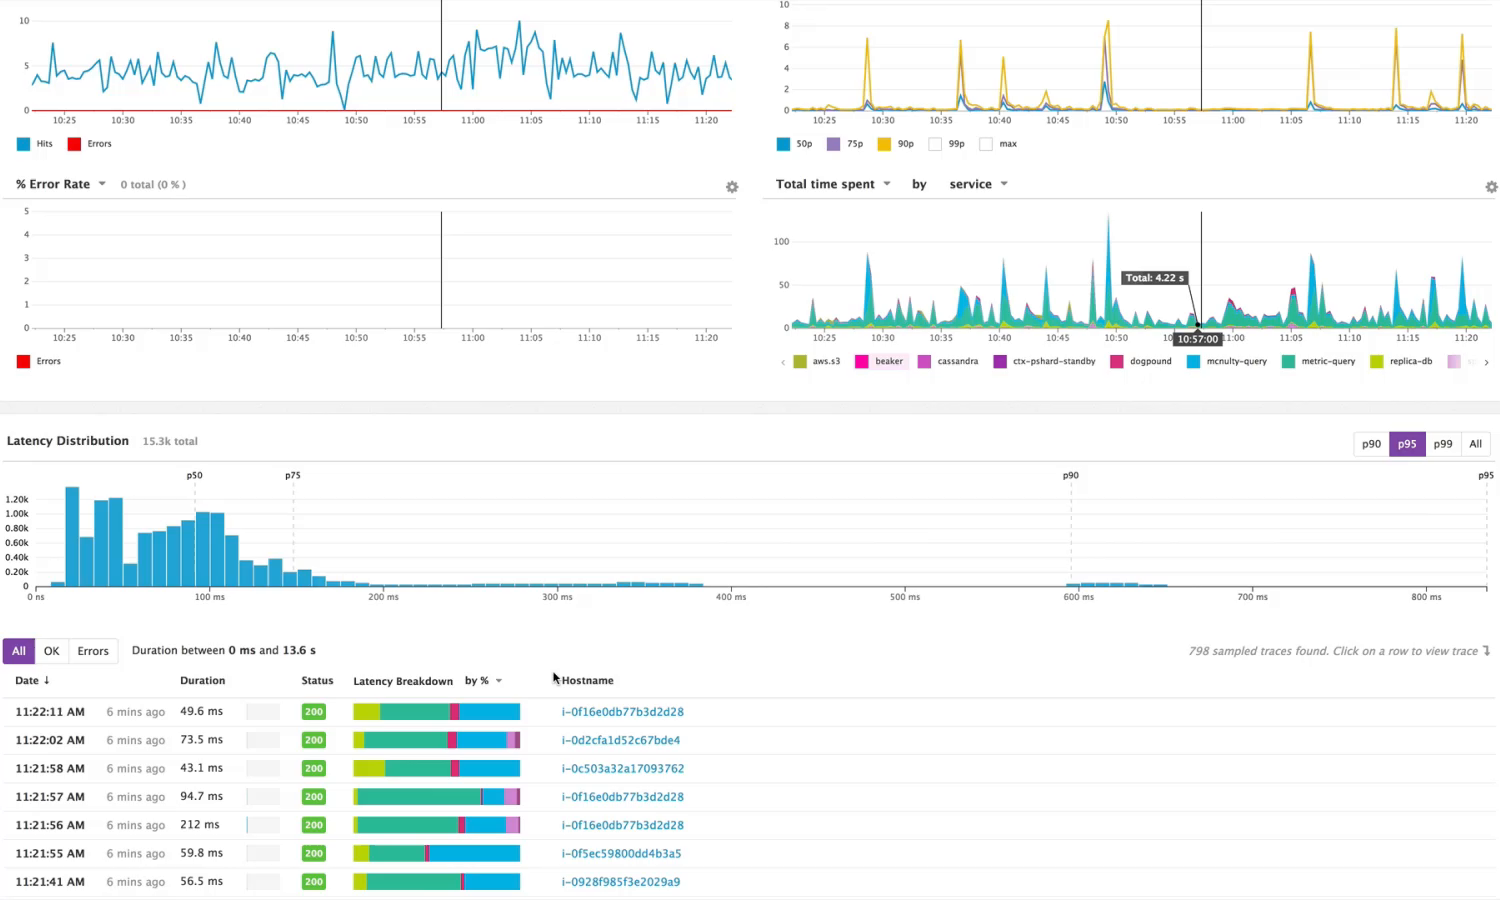This screenshot has height=900, width=1500.
Task: Switch to the OK traces tab
Action: tap(51, 651)
